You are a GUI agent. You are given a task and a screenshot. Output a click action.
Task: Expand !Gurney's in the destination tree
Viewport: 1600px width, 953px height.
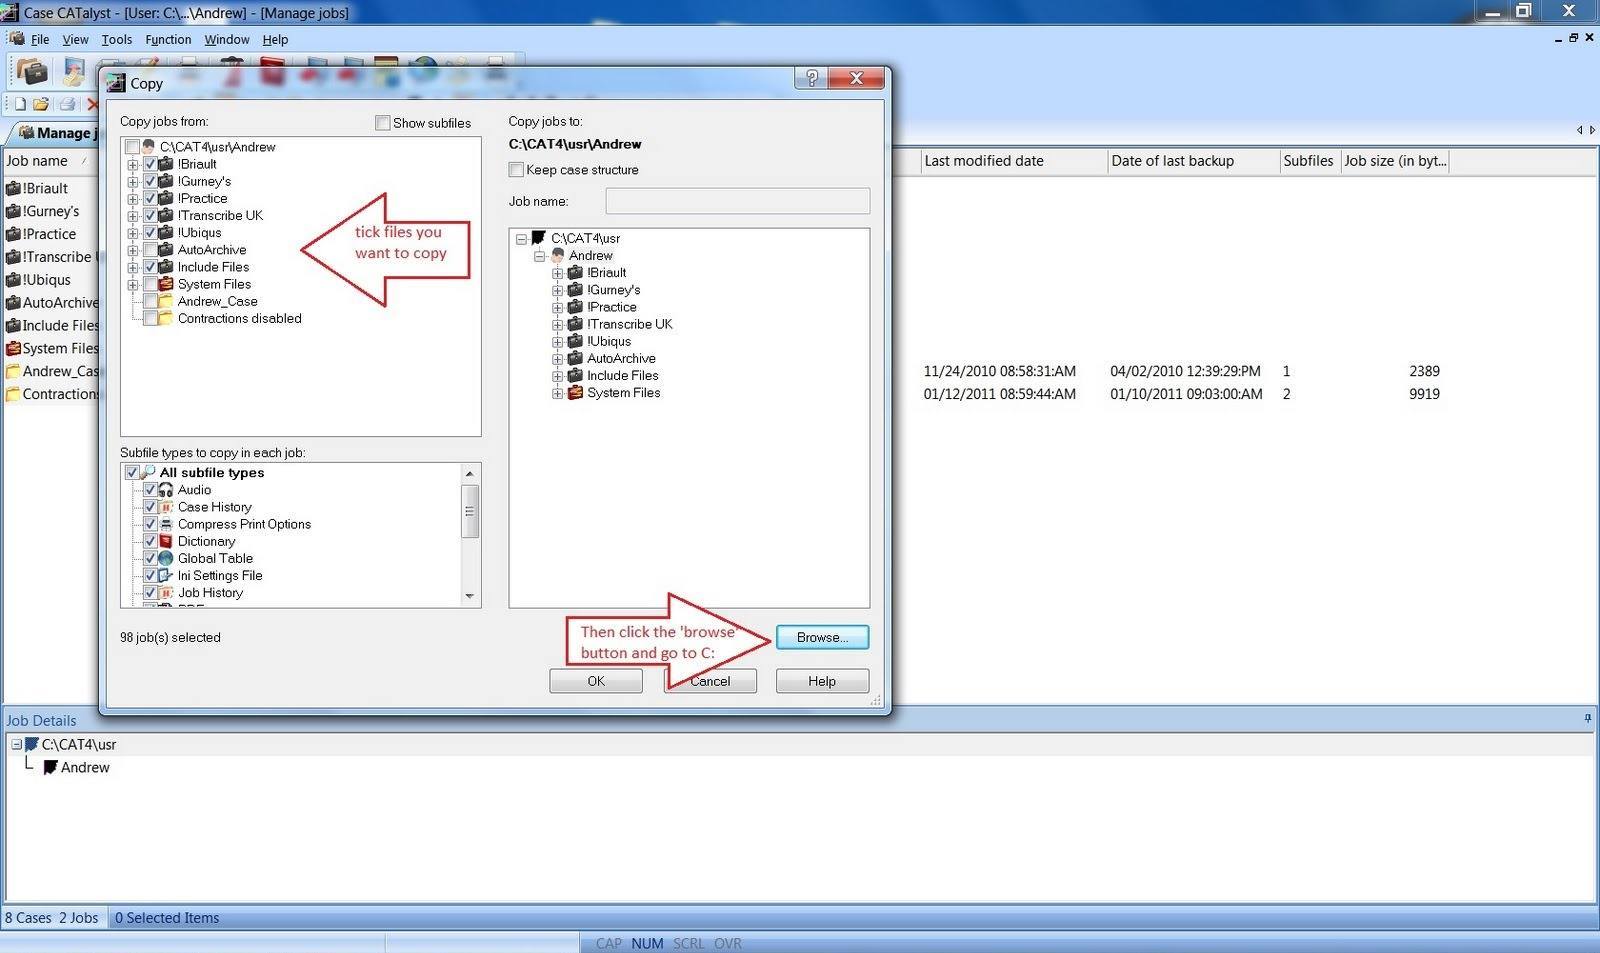click(x=558, y=290)
